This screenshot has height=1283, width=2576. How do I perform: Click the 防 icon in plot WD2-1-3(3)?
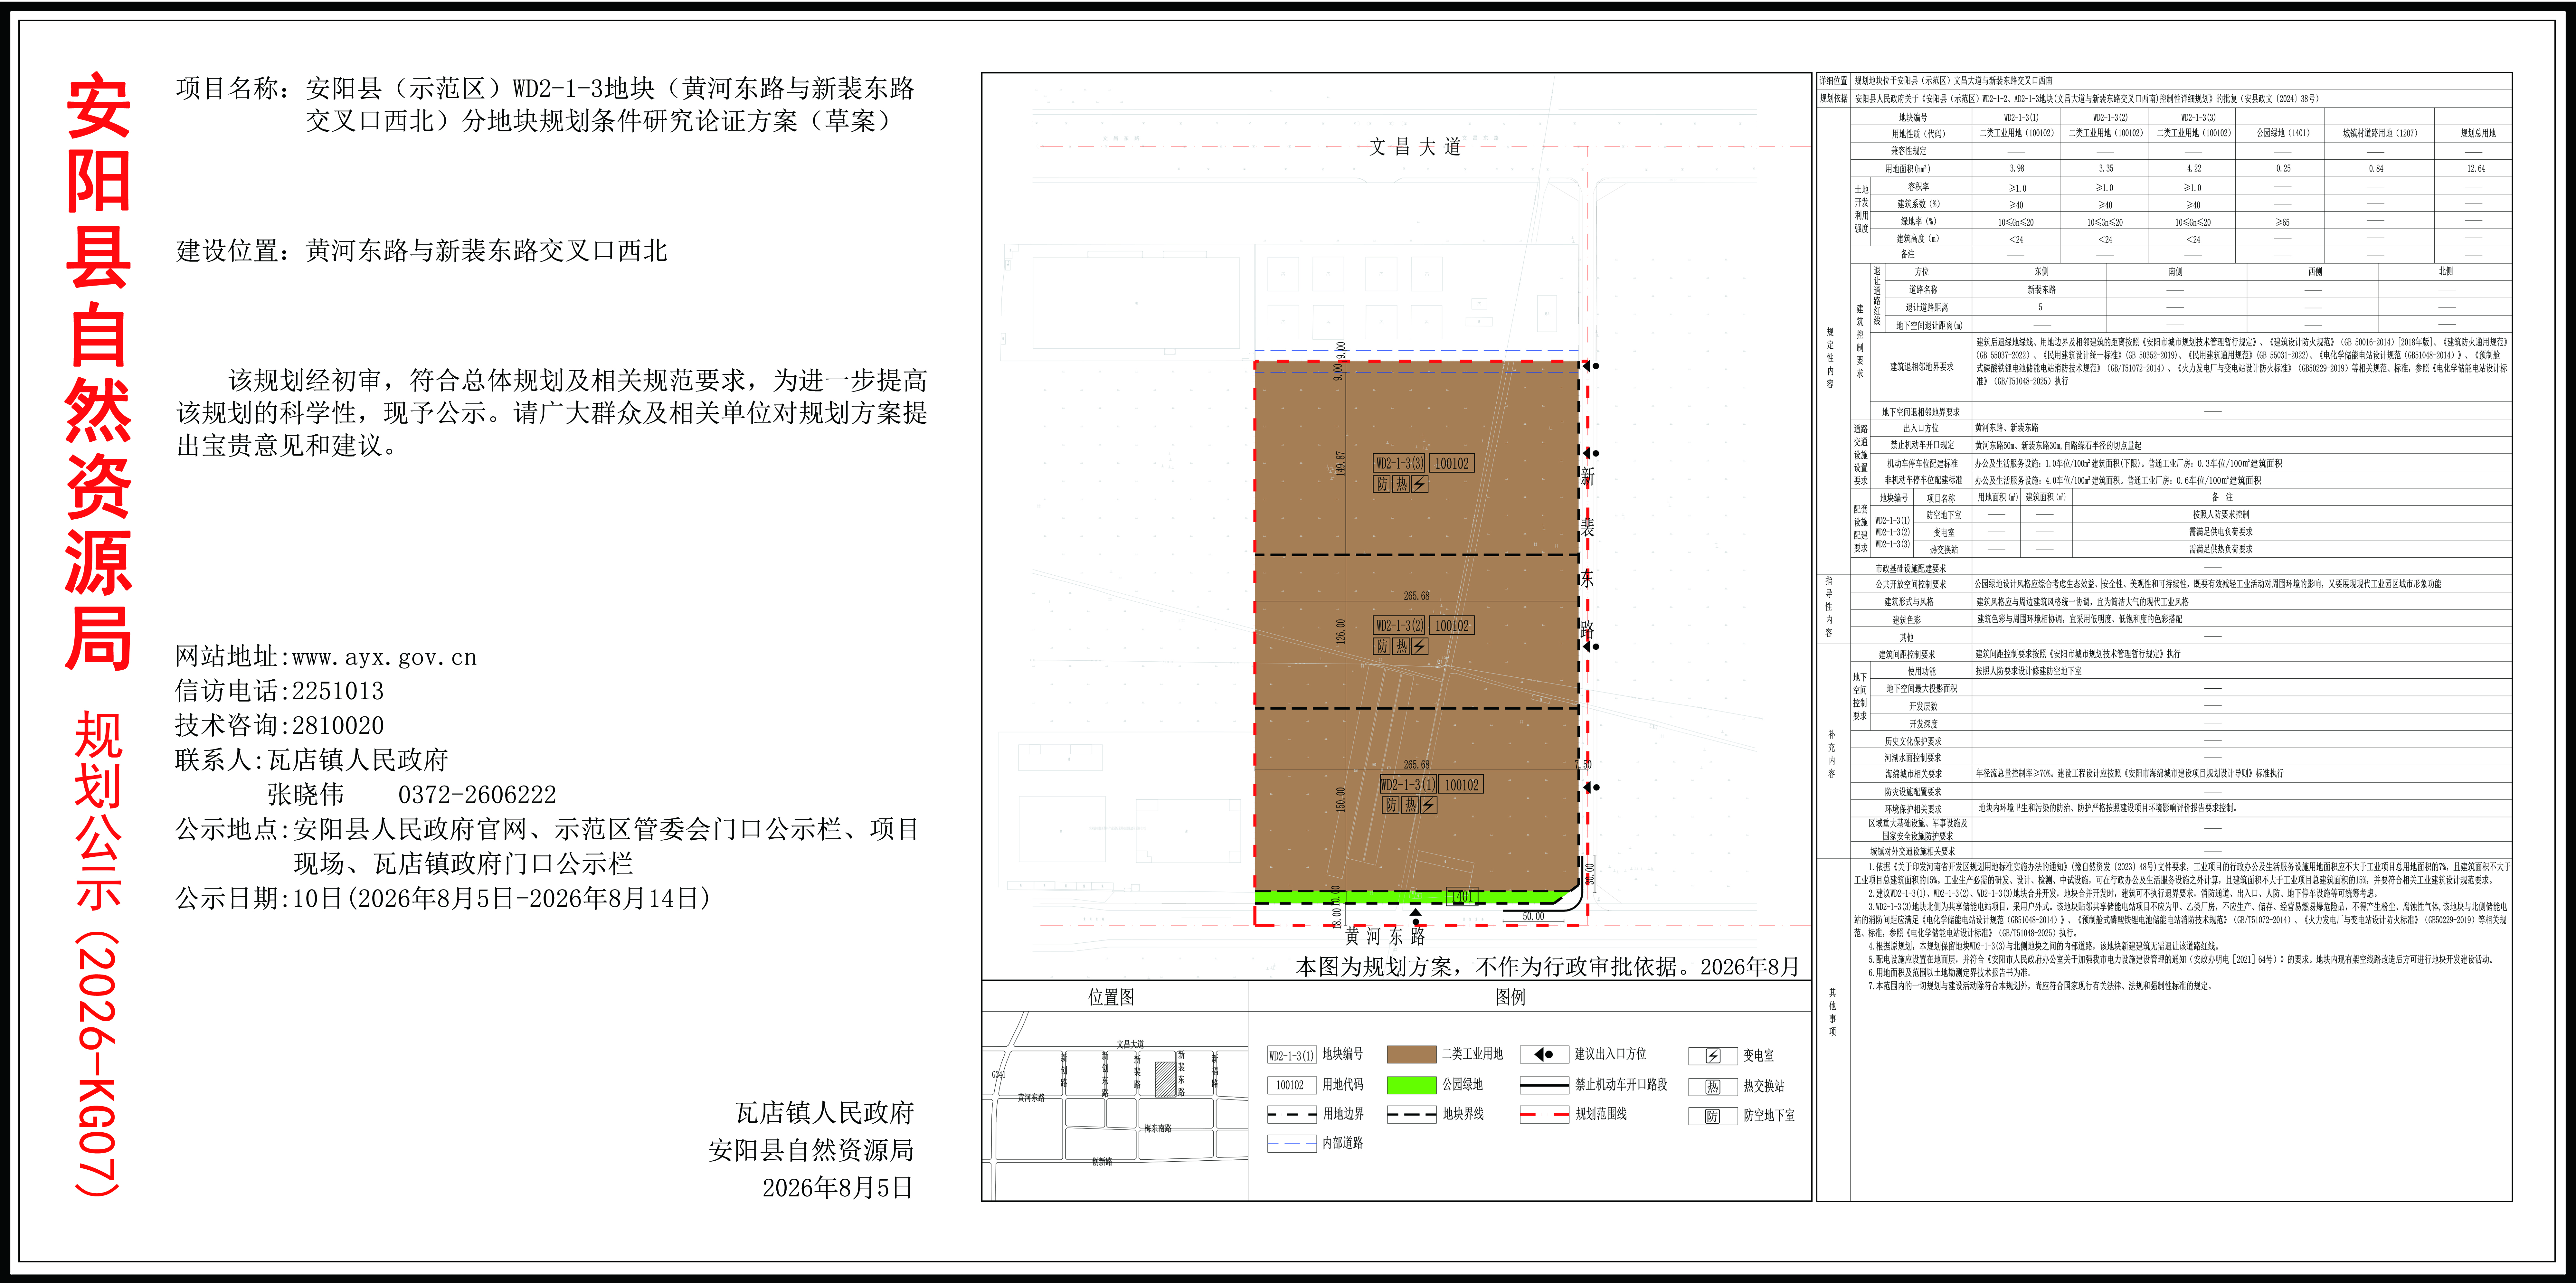(1382, 484)
